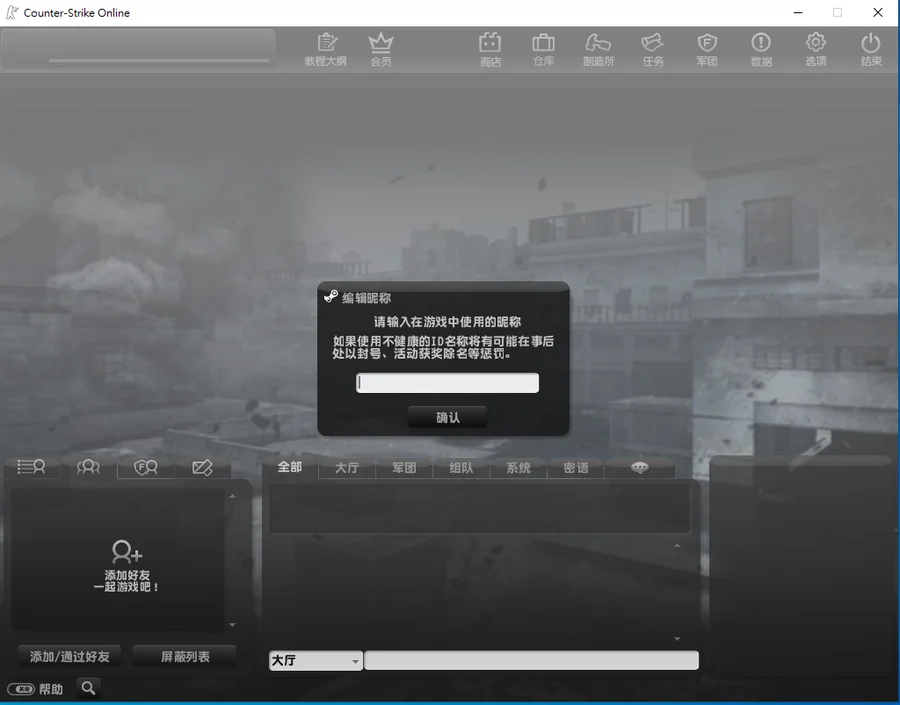This screenshot has height=705, width=900.
Task: Minimize the Counter-Strike Online window
Action: click(798, 13)
